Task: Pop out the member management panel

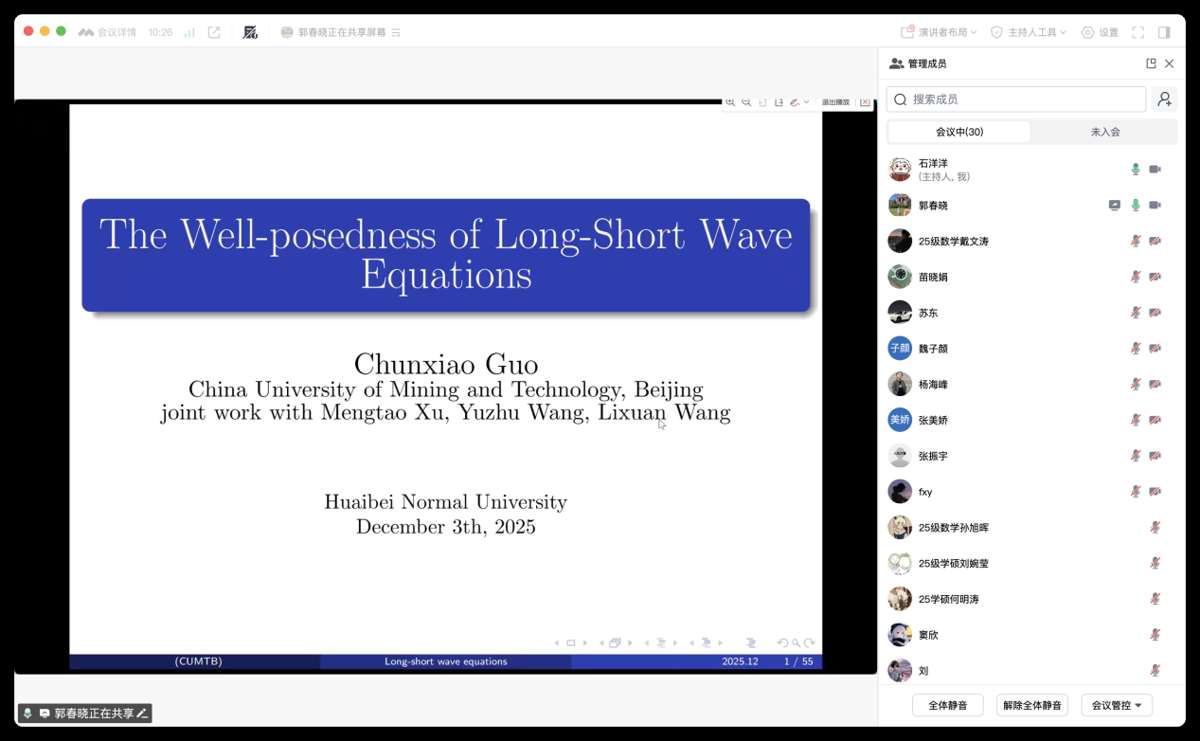Action: 1151,64
